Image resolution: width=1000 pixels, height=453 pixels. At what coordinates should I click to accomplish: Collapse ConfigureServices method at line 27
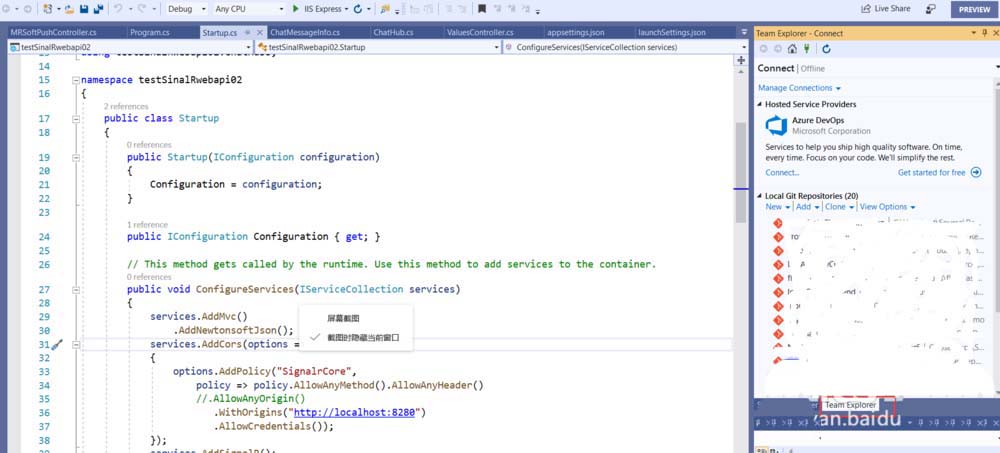point(76,290)
